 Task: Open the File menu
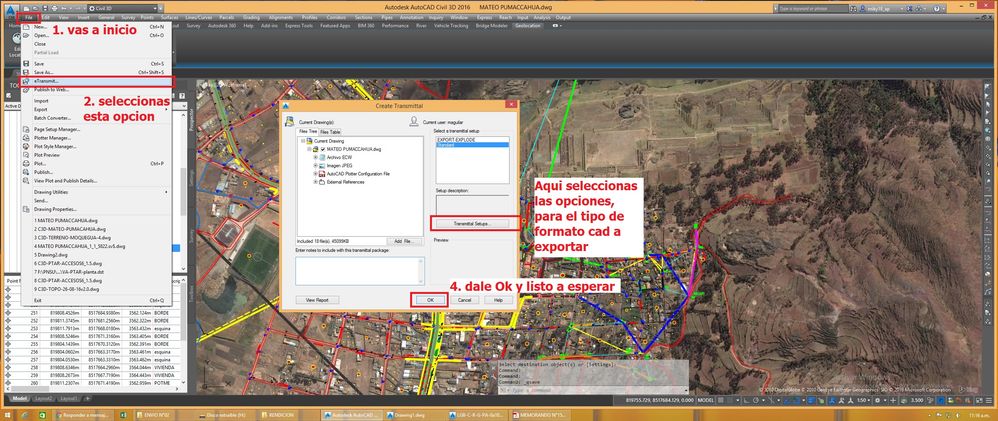(30, 17)
